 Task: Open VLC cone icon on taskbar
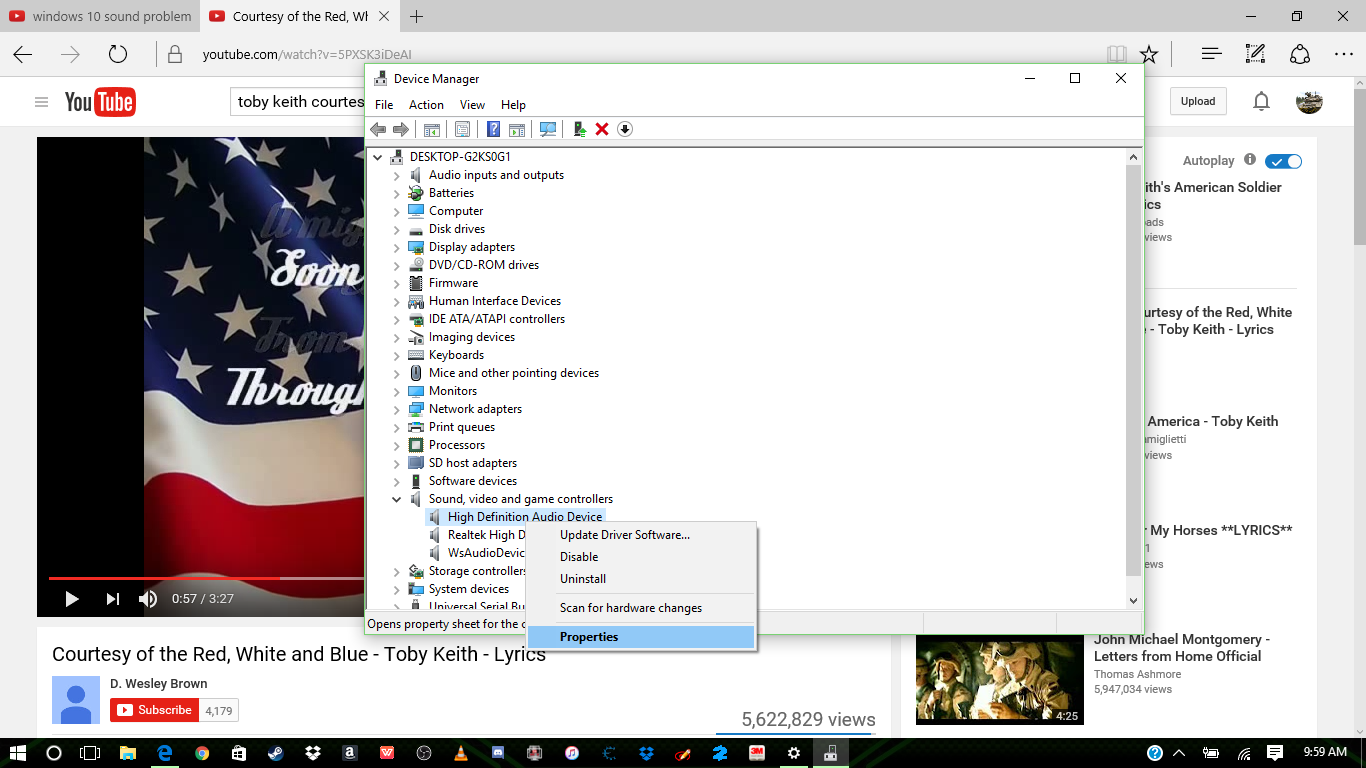[460, 753]
